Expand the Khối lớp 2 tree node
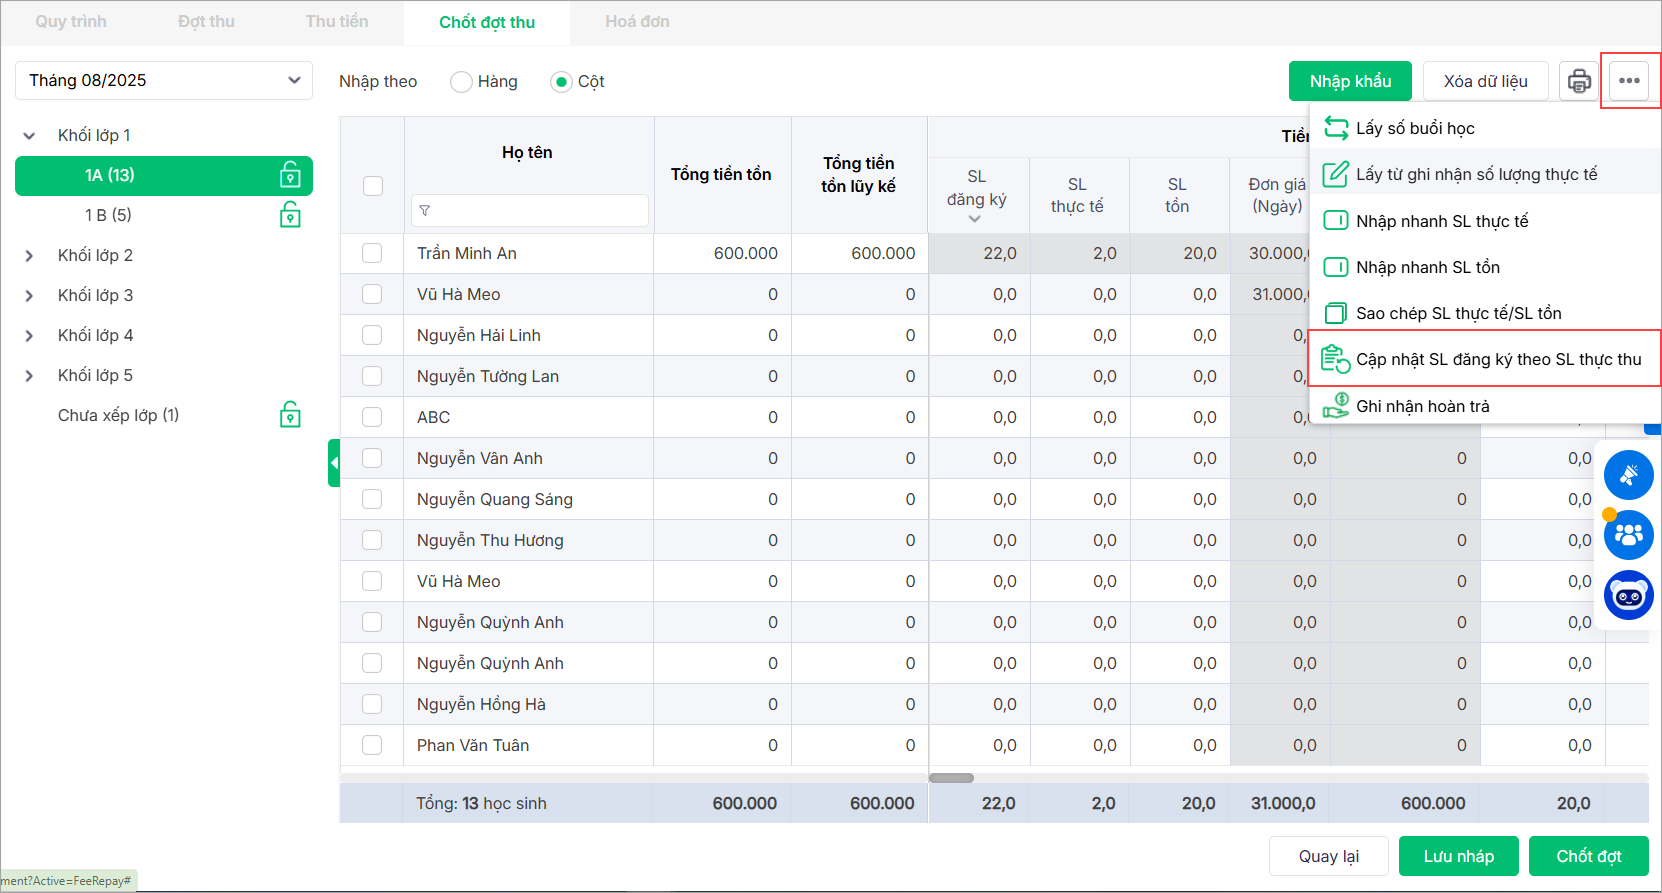Viewport: 1662px width, 893px height. pyautogui.click(x=29, y=256)
